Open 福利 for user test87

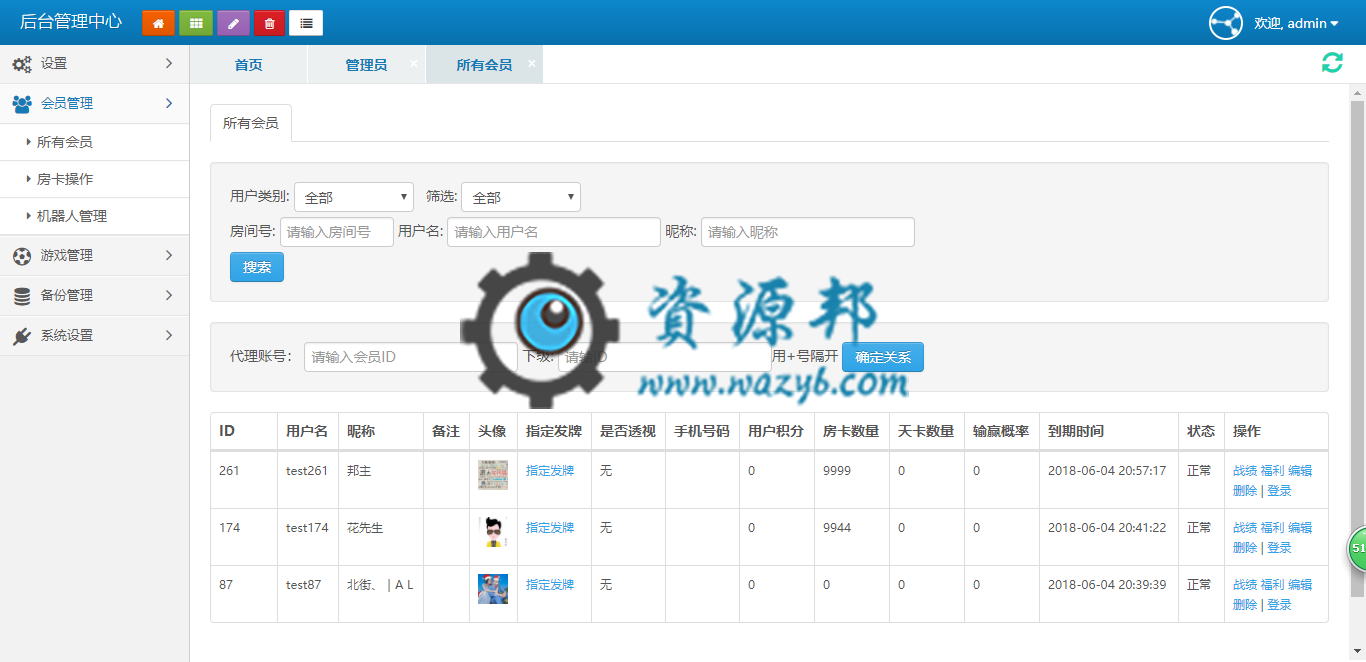point(1272,585)
